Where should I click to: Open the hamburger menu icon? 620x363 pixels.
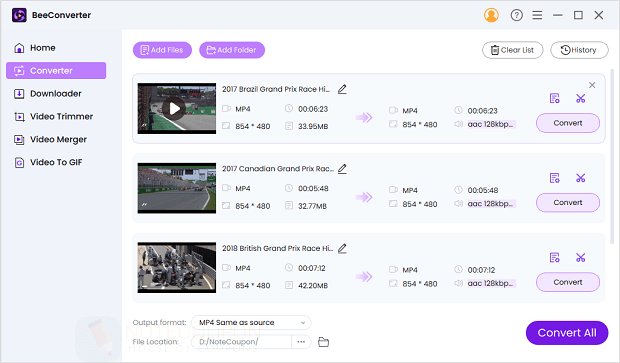[x=537, y=15]
